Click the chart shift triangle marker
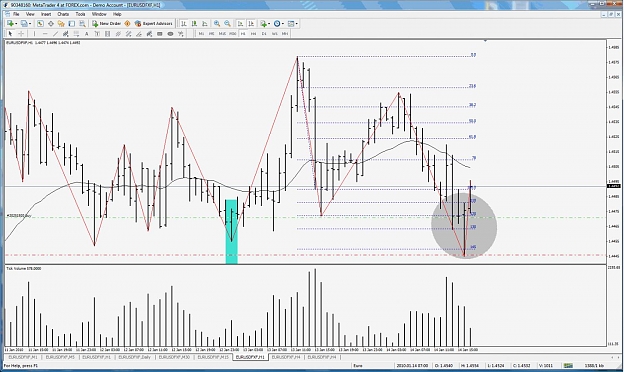 485,41
